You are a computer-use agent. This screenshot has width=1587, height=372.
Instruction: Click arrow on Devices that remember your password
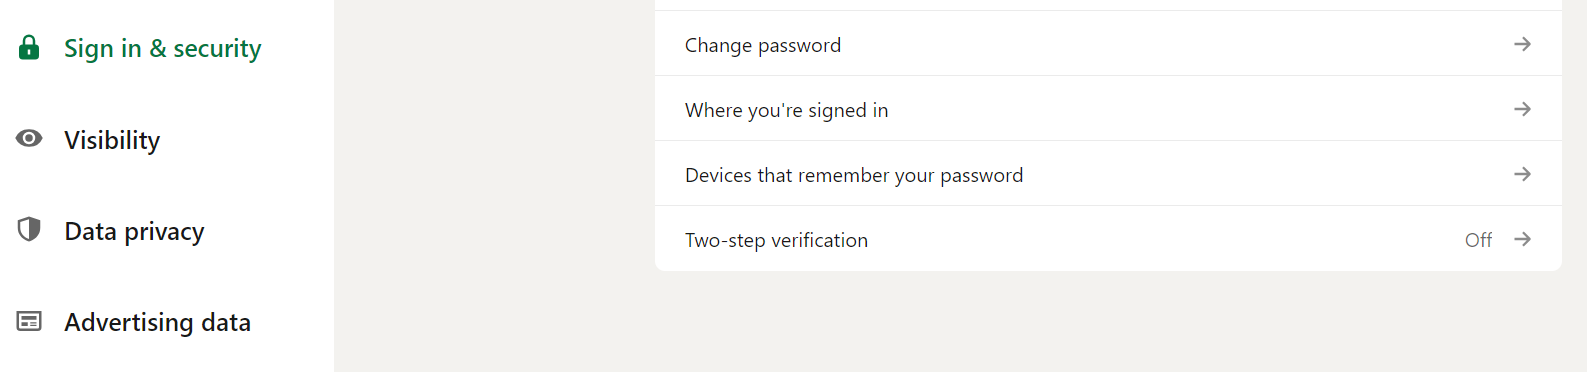coord(1522,174)
